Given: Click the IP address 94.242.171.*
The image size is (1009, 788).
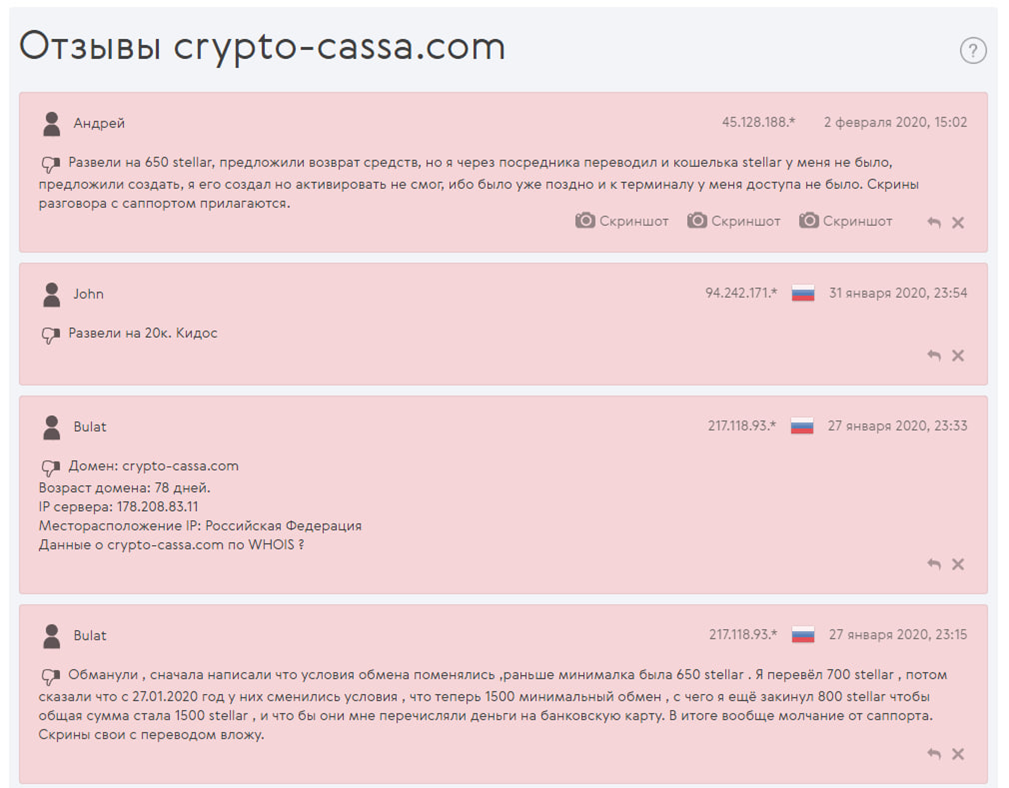Looking at the screenshot, I should (x=741, y=293).
